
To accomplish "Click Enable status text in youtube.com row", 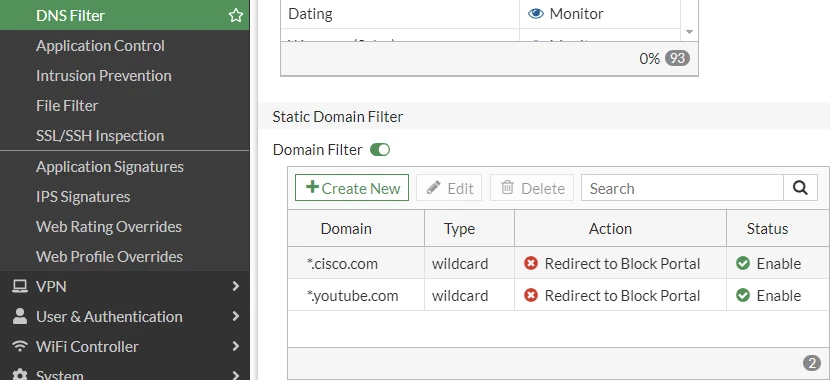I will [779, 295].
